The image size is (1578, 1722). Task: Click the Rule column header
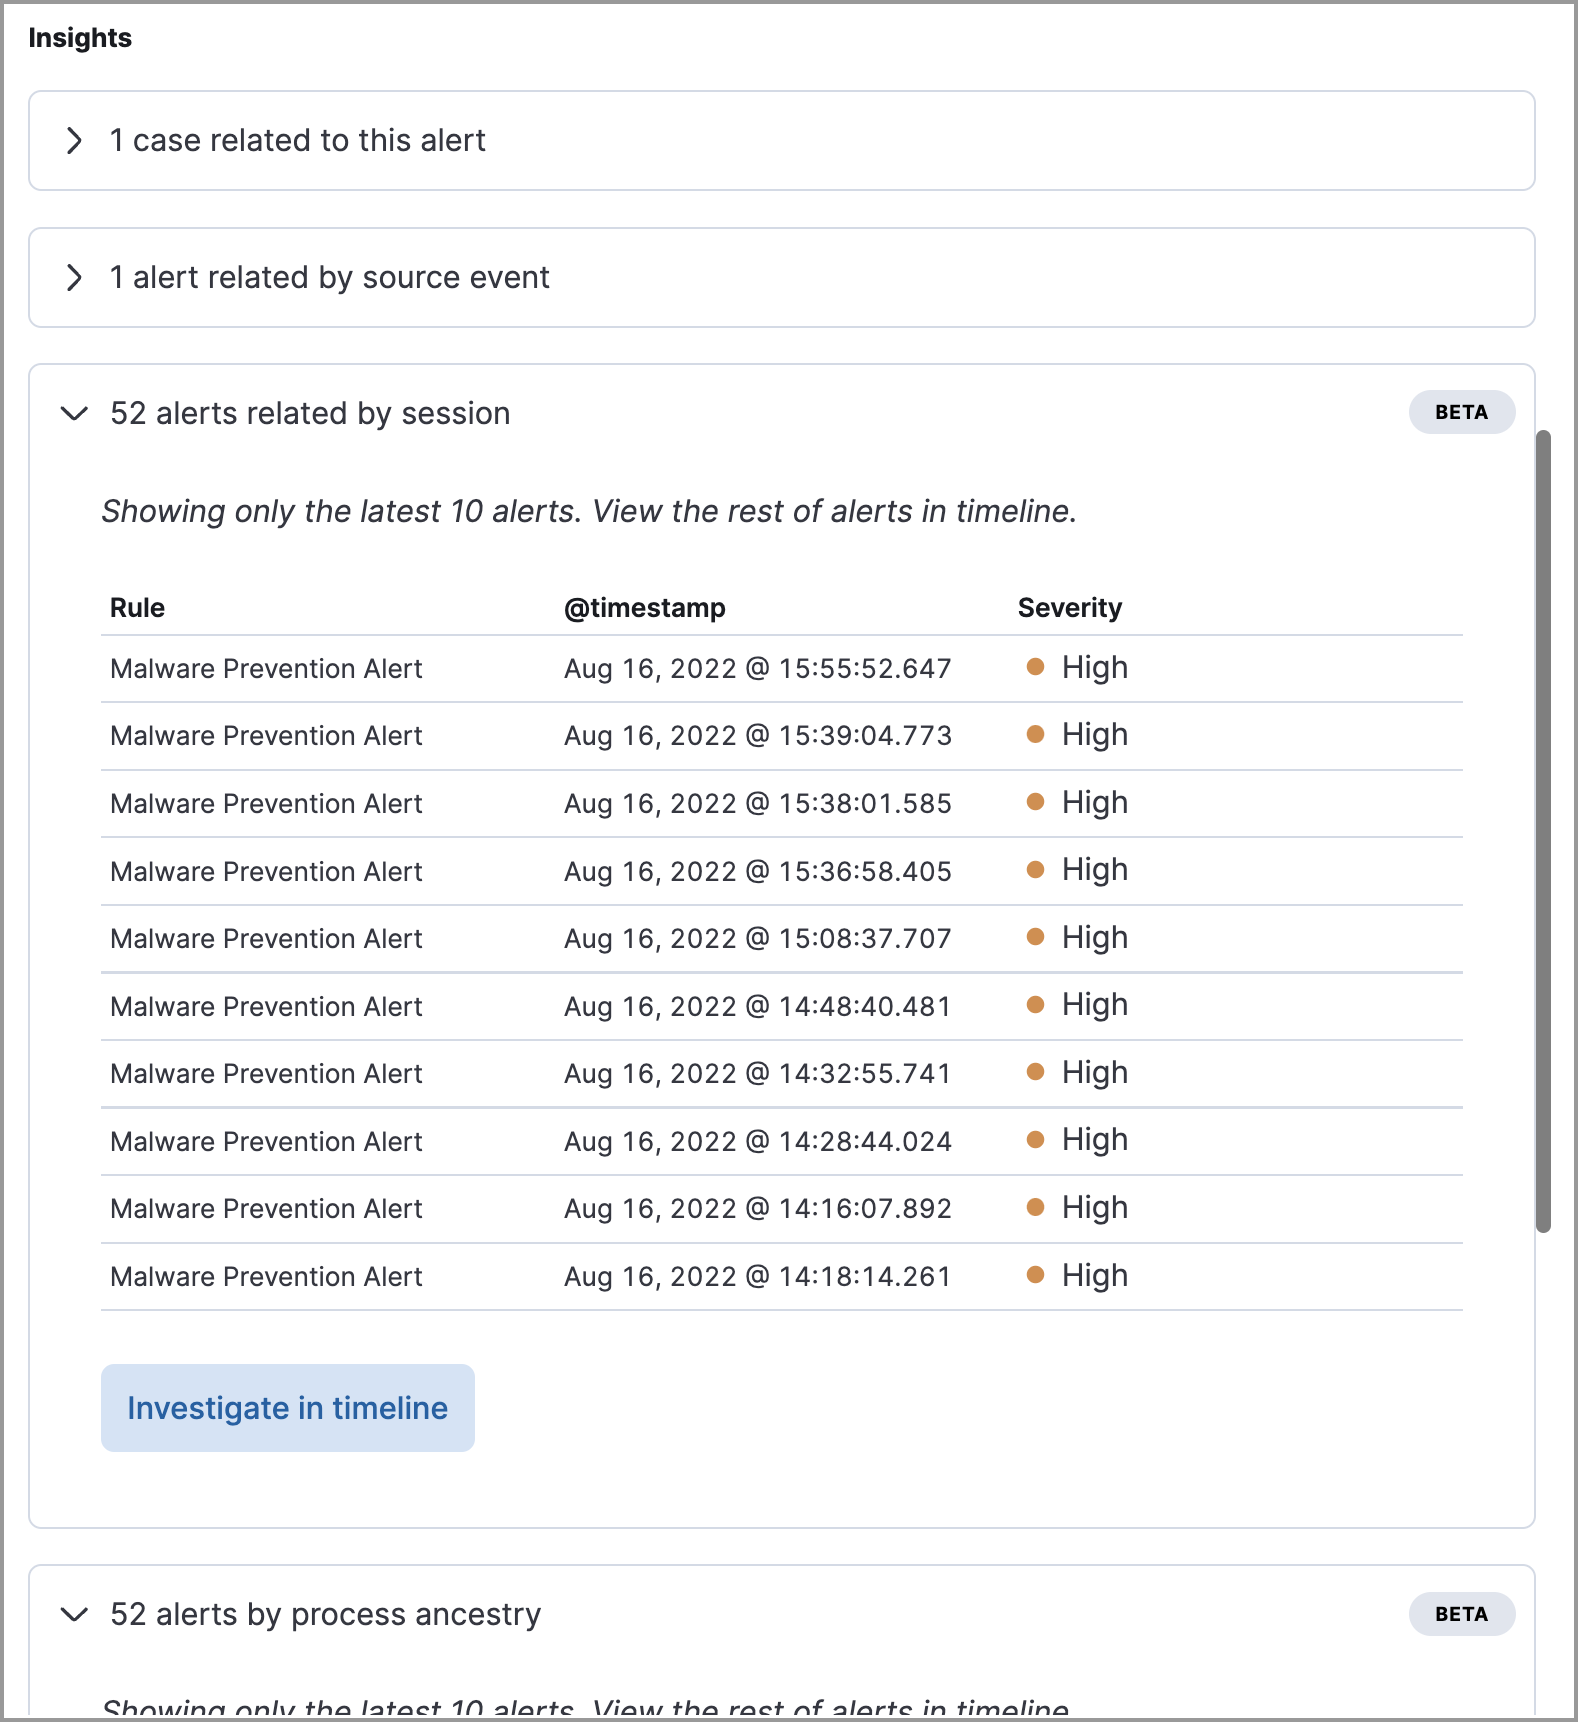click(138, 608)
